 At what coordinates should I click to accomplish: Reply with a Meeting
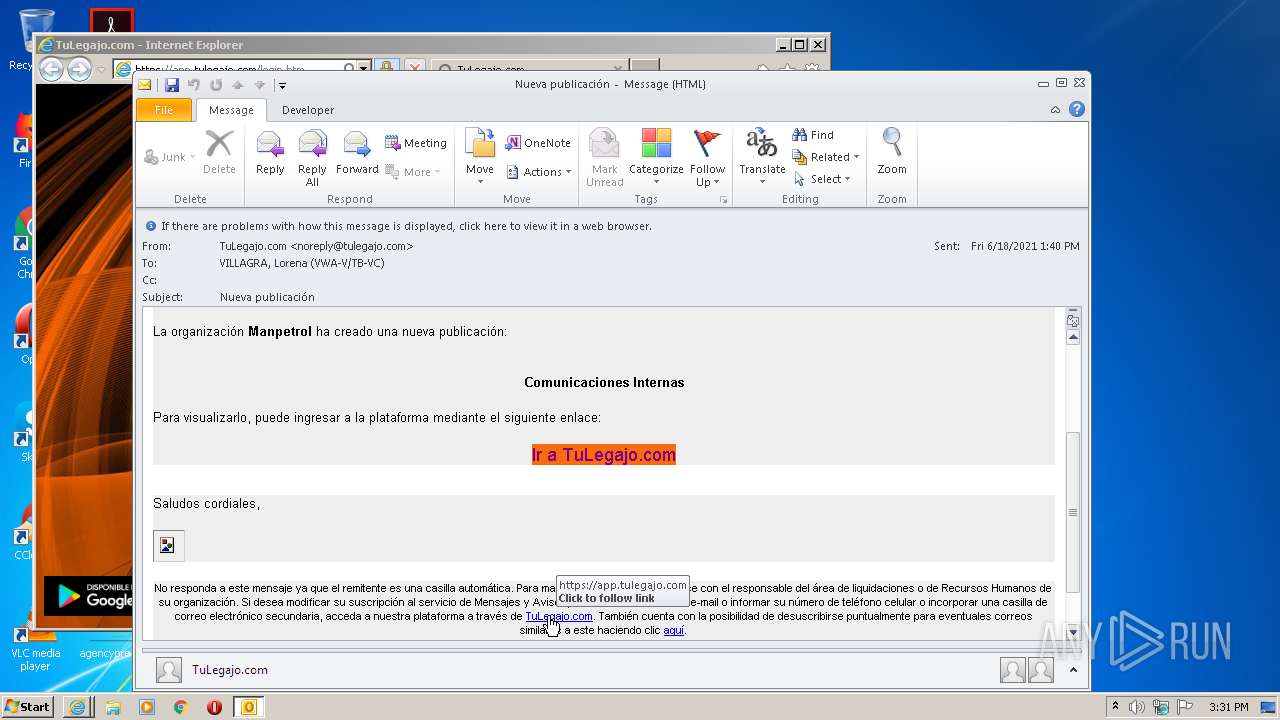point(416,143)
